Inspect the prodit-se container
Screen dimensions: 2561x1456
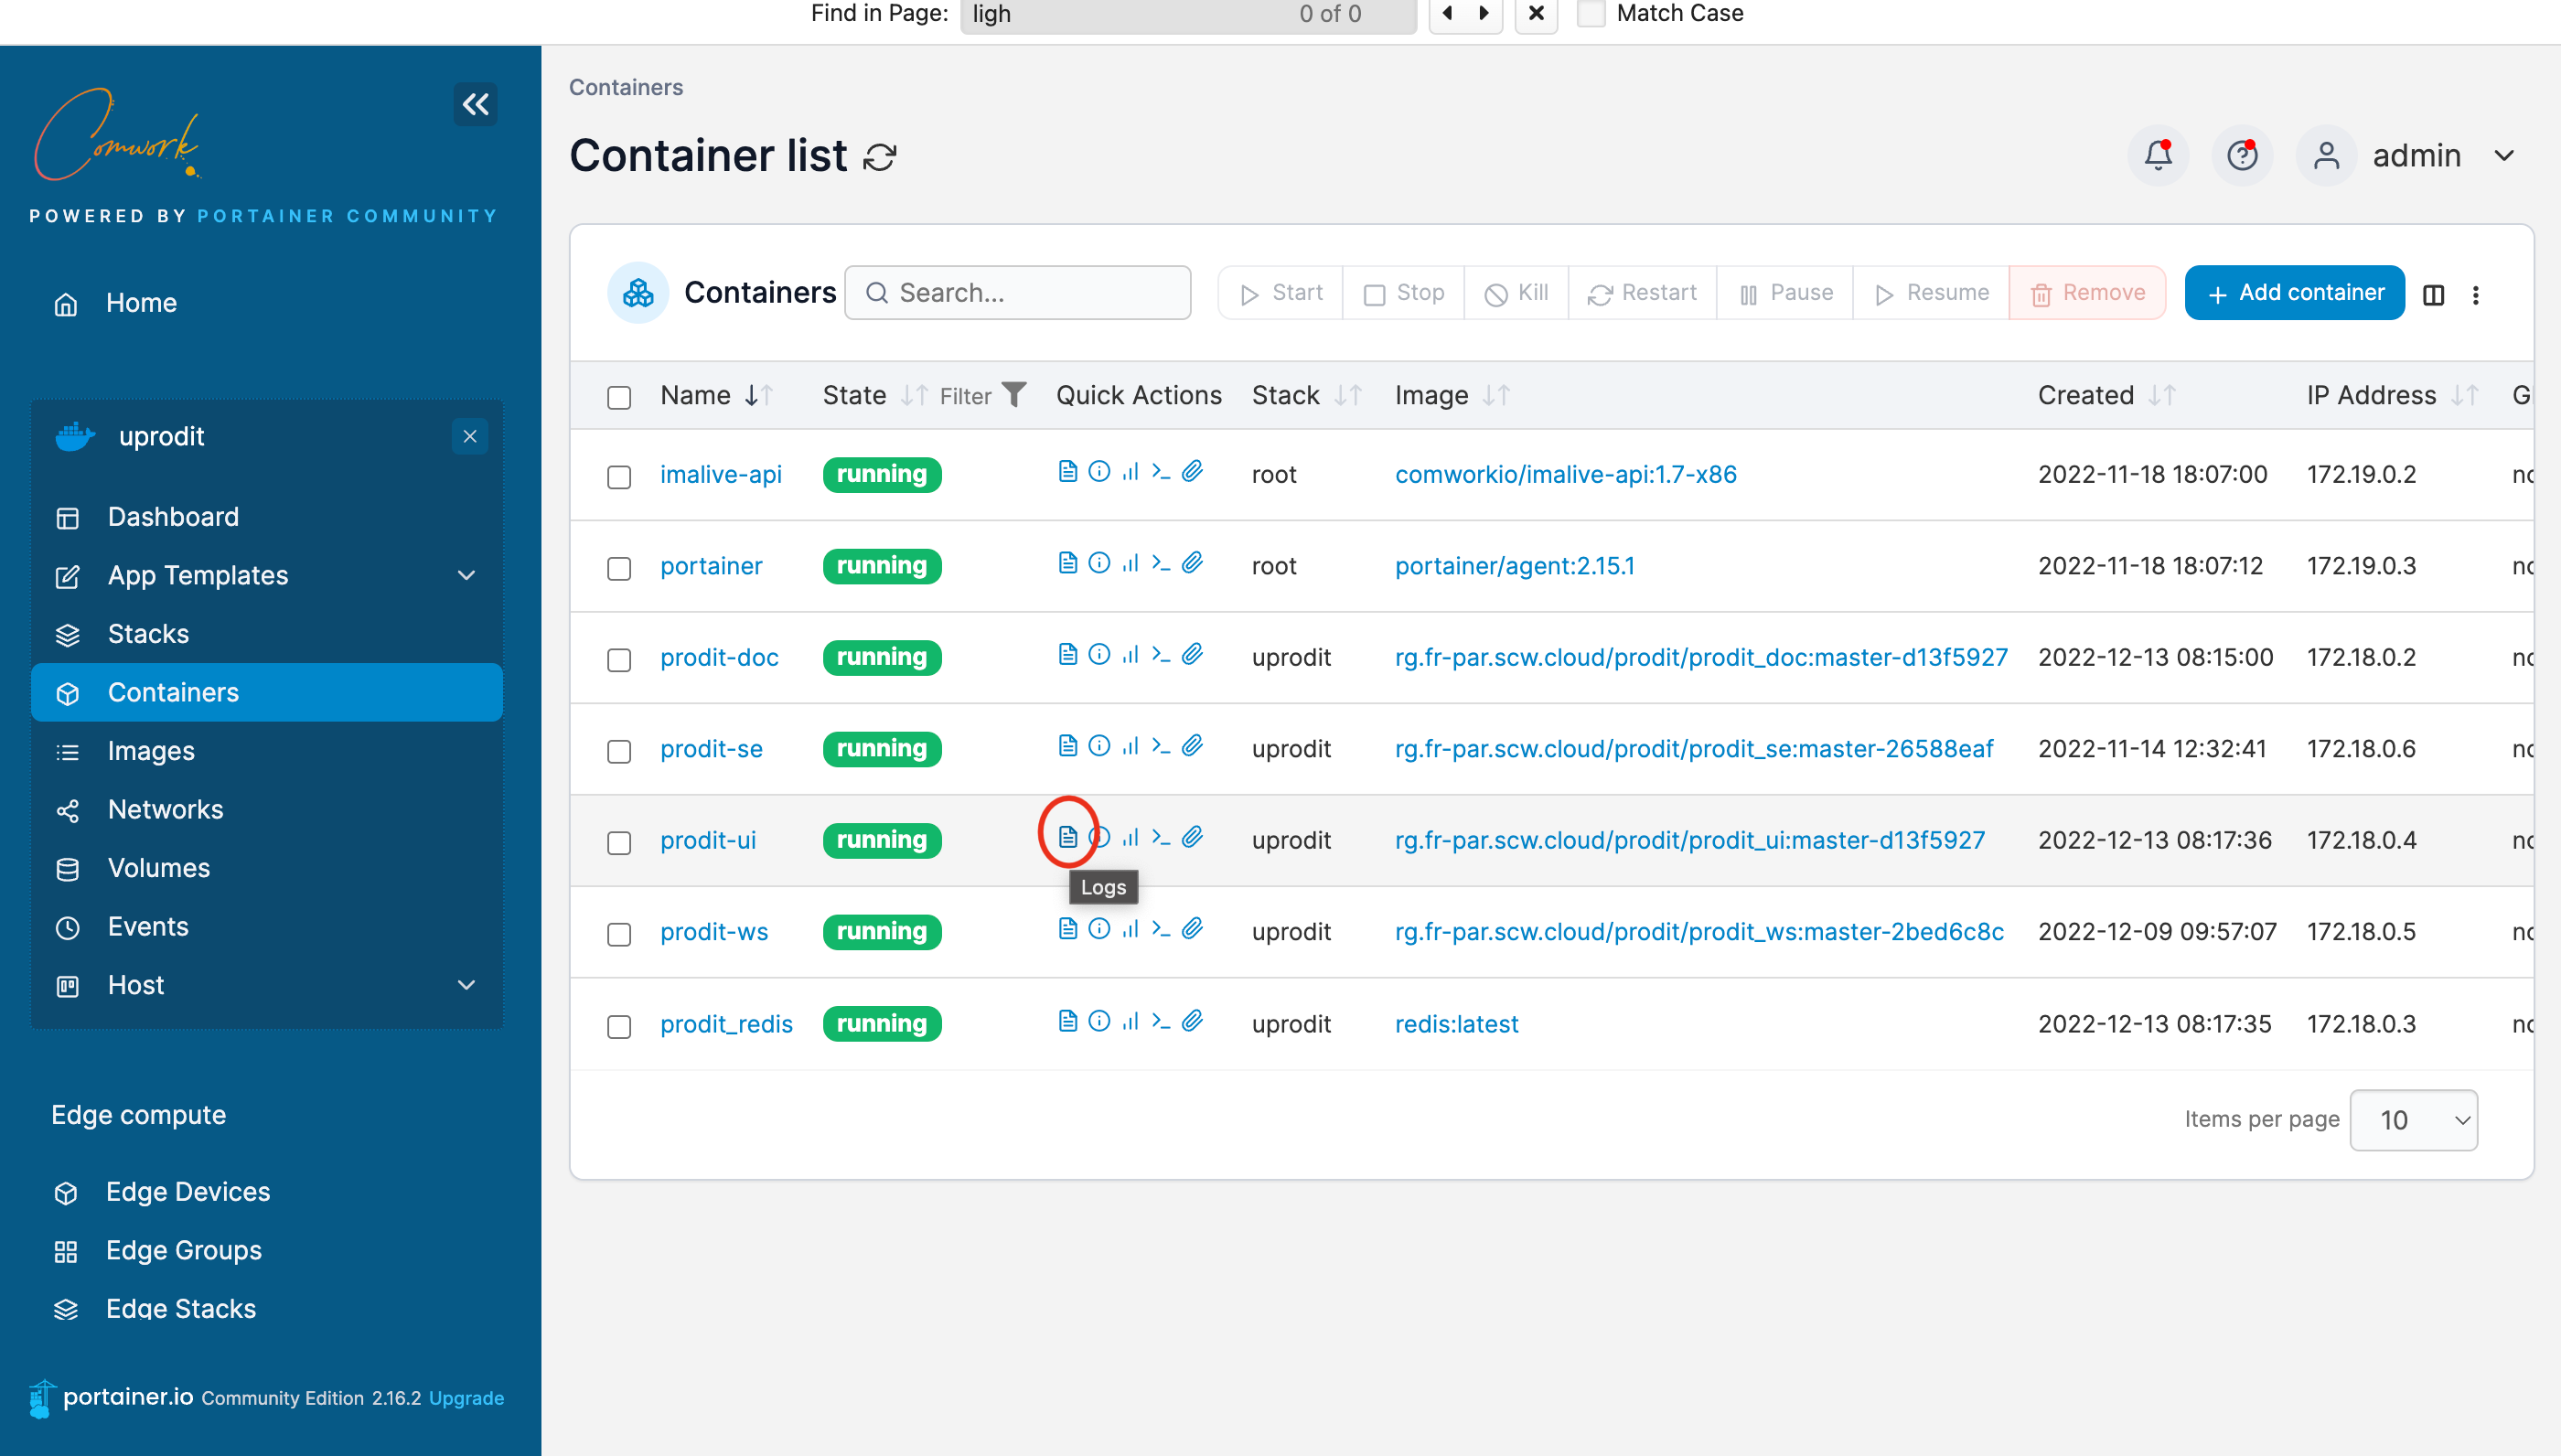pyautogui.click(x=1099, y=746)
